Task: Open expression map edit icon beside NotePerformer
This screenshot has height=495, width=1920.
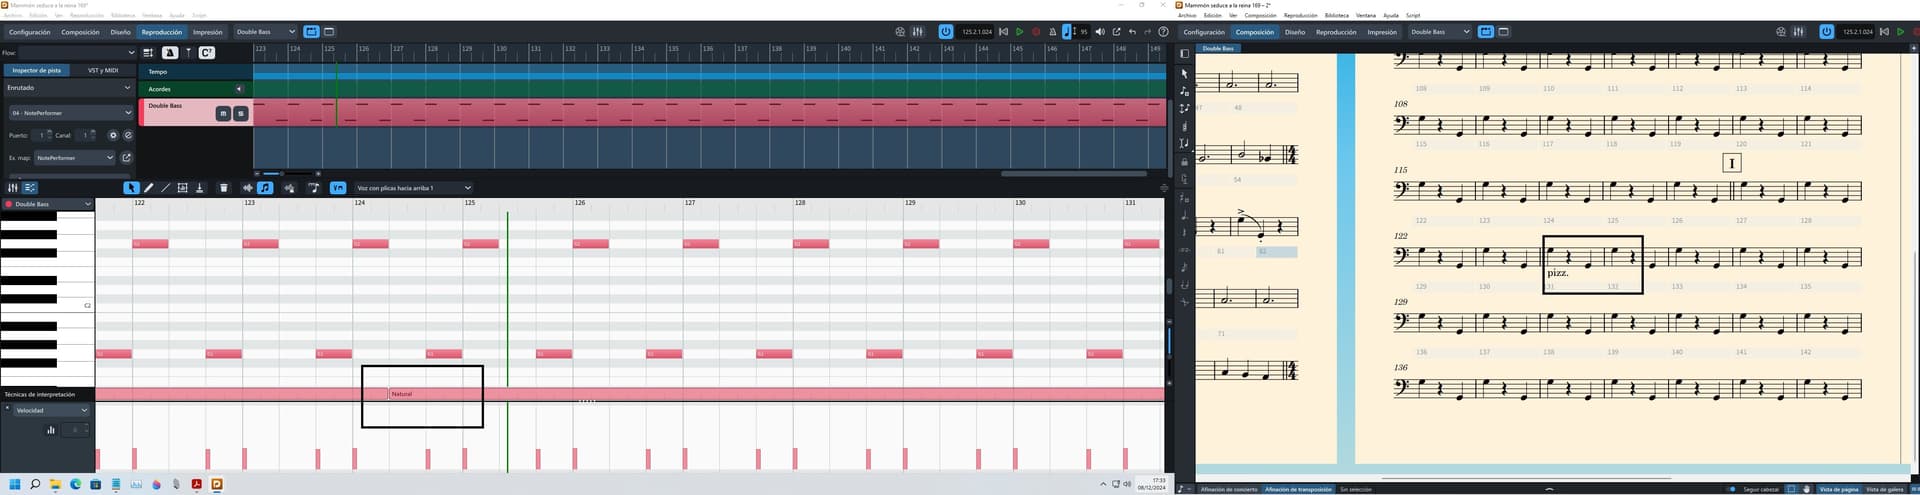Action: (x=127, y=157)
